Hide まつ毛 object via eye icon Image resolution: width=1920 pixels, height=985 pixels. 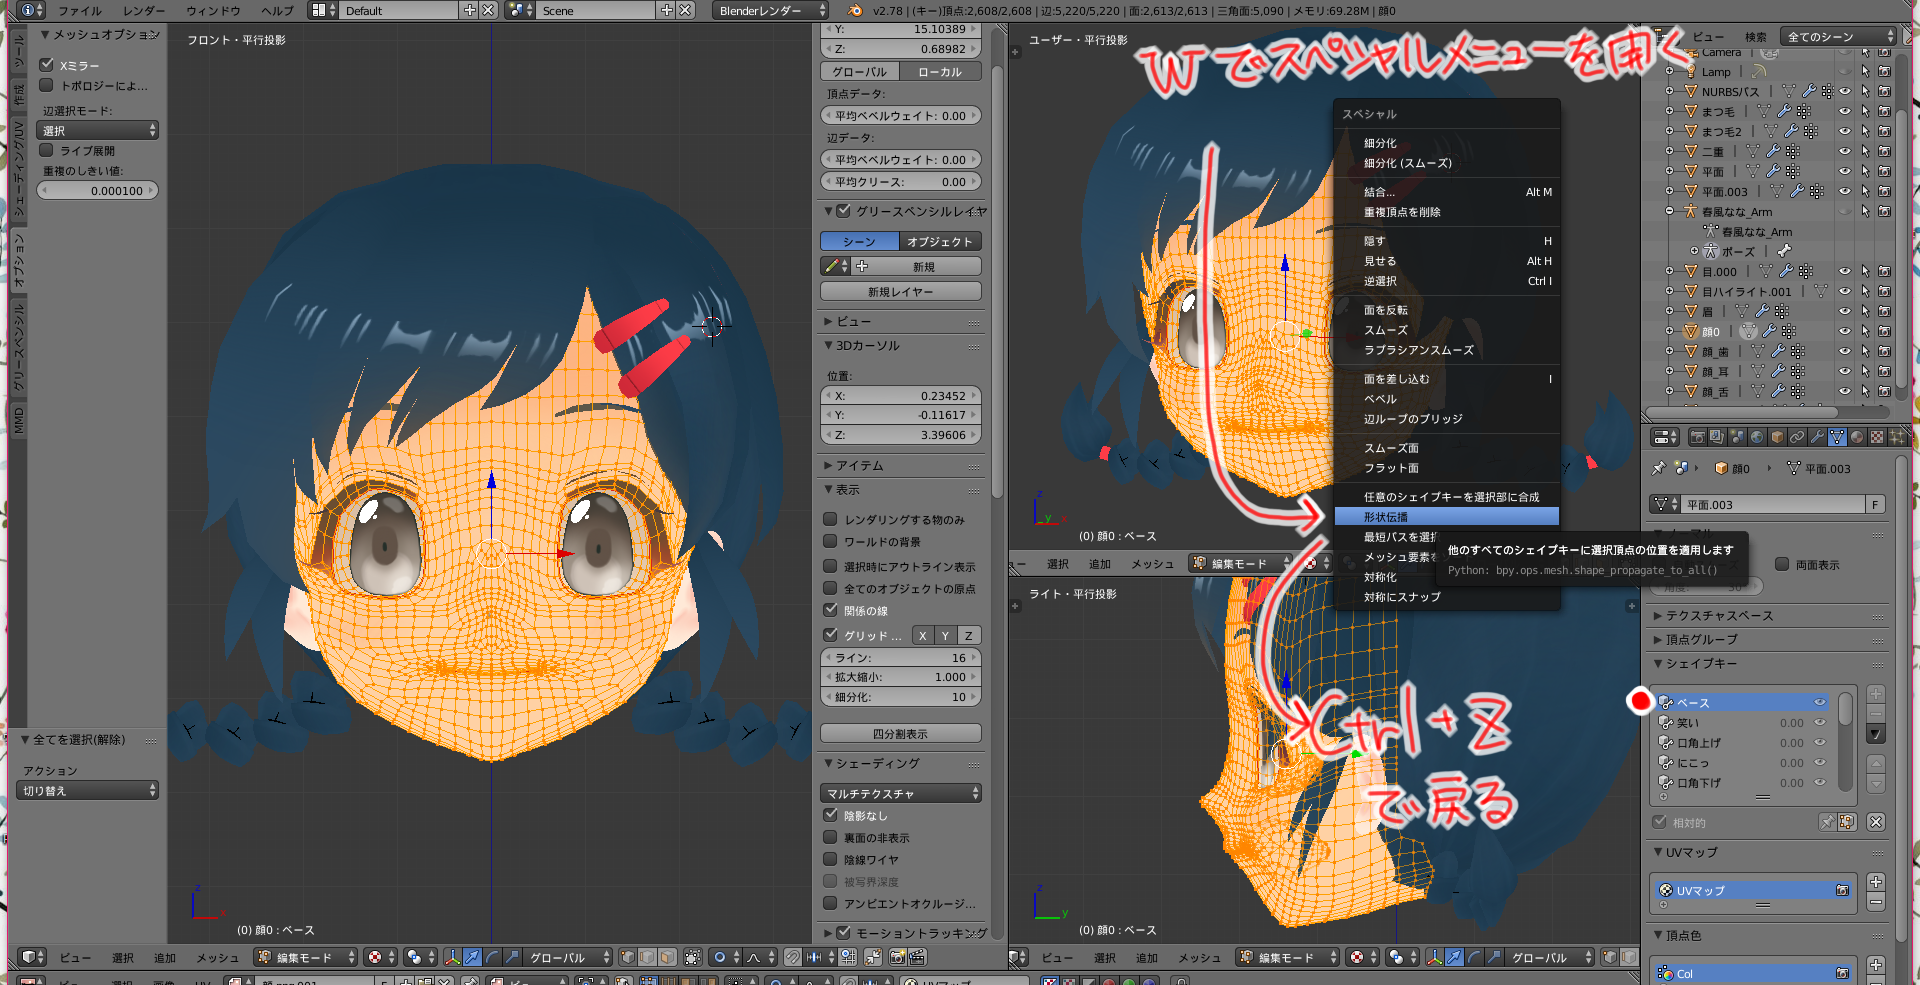click(1845, 111)
